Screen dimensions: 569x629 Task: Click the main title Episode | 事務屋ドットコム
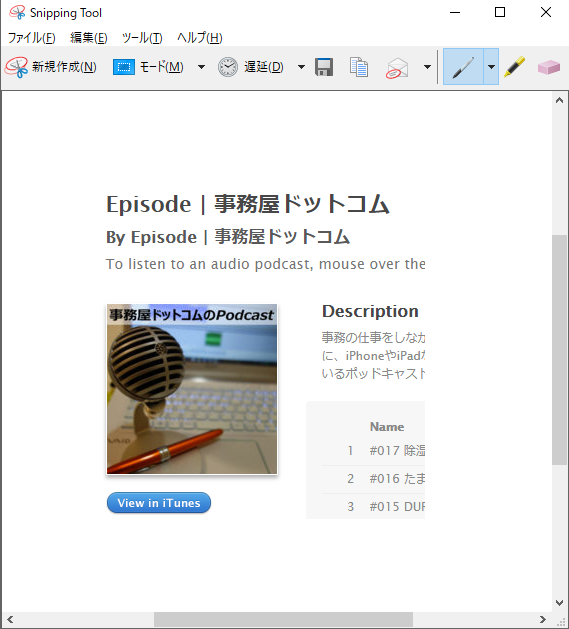(x=248, y=204)
